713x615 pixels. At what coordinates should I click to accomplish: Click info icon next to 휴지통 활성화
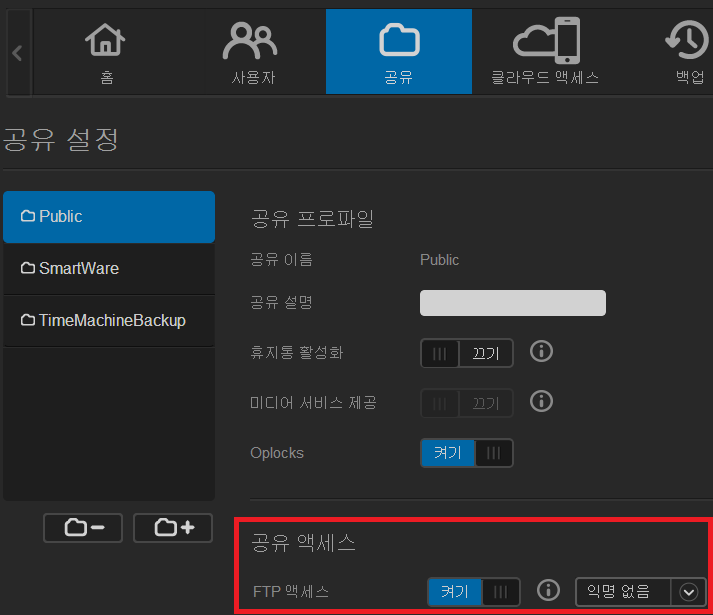click(541, 352)
